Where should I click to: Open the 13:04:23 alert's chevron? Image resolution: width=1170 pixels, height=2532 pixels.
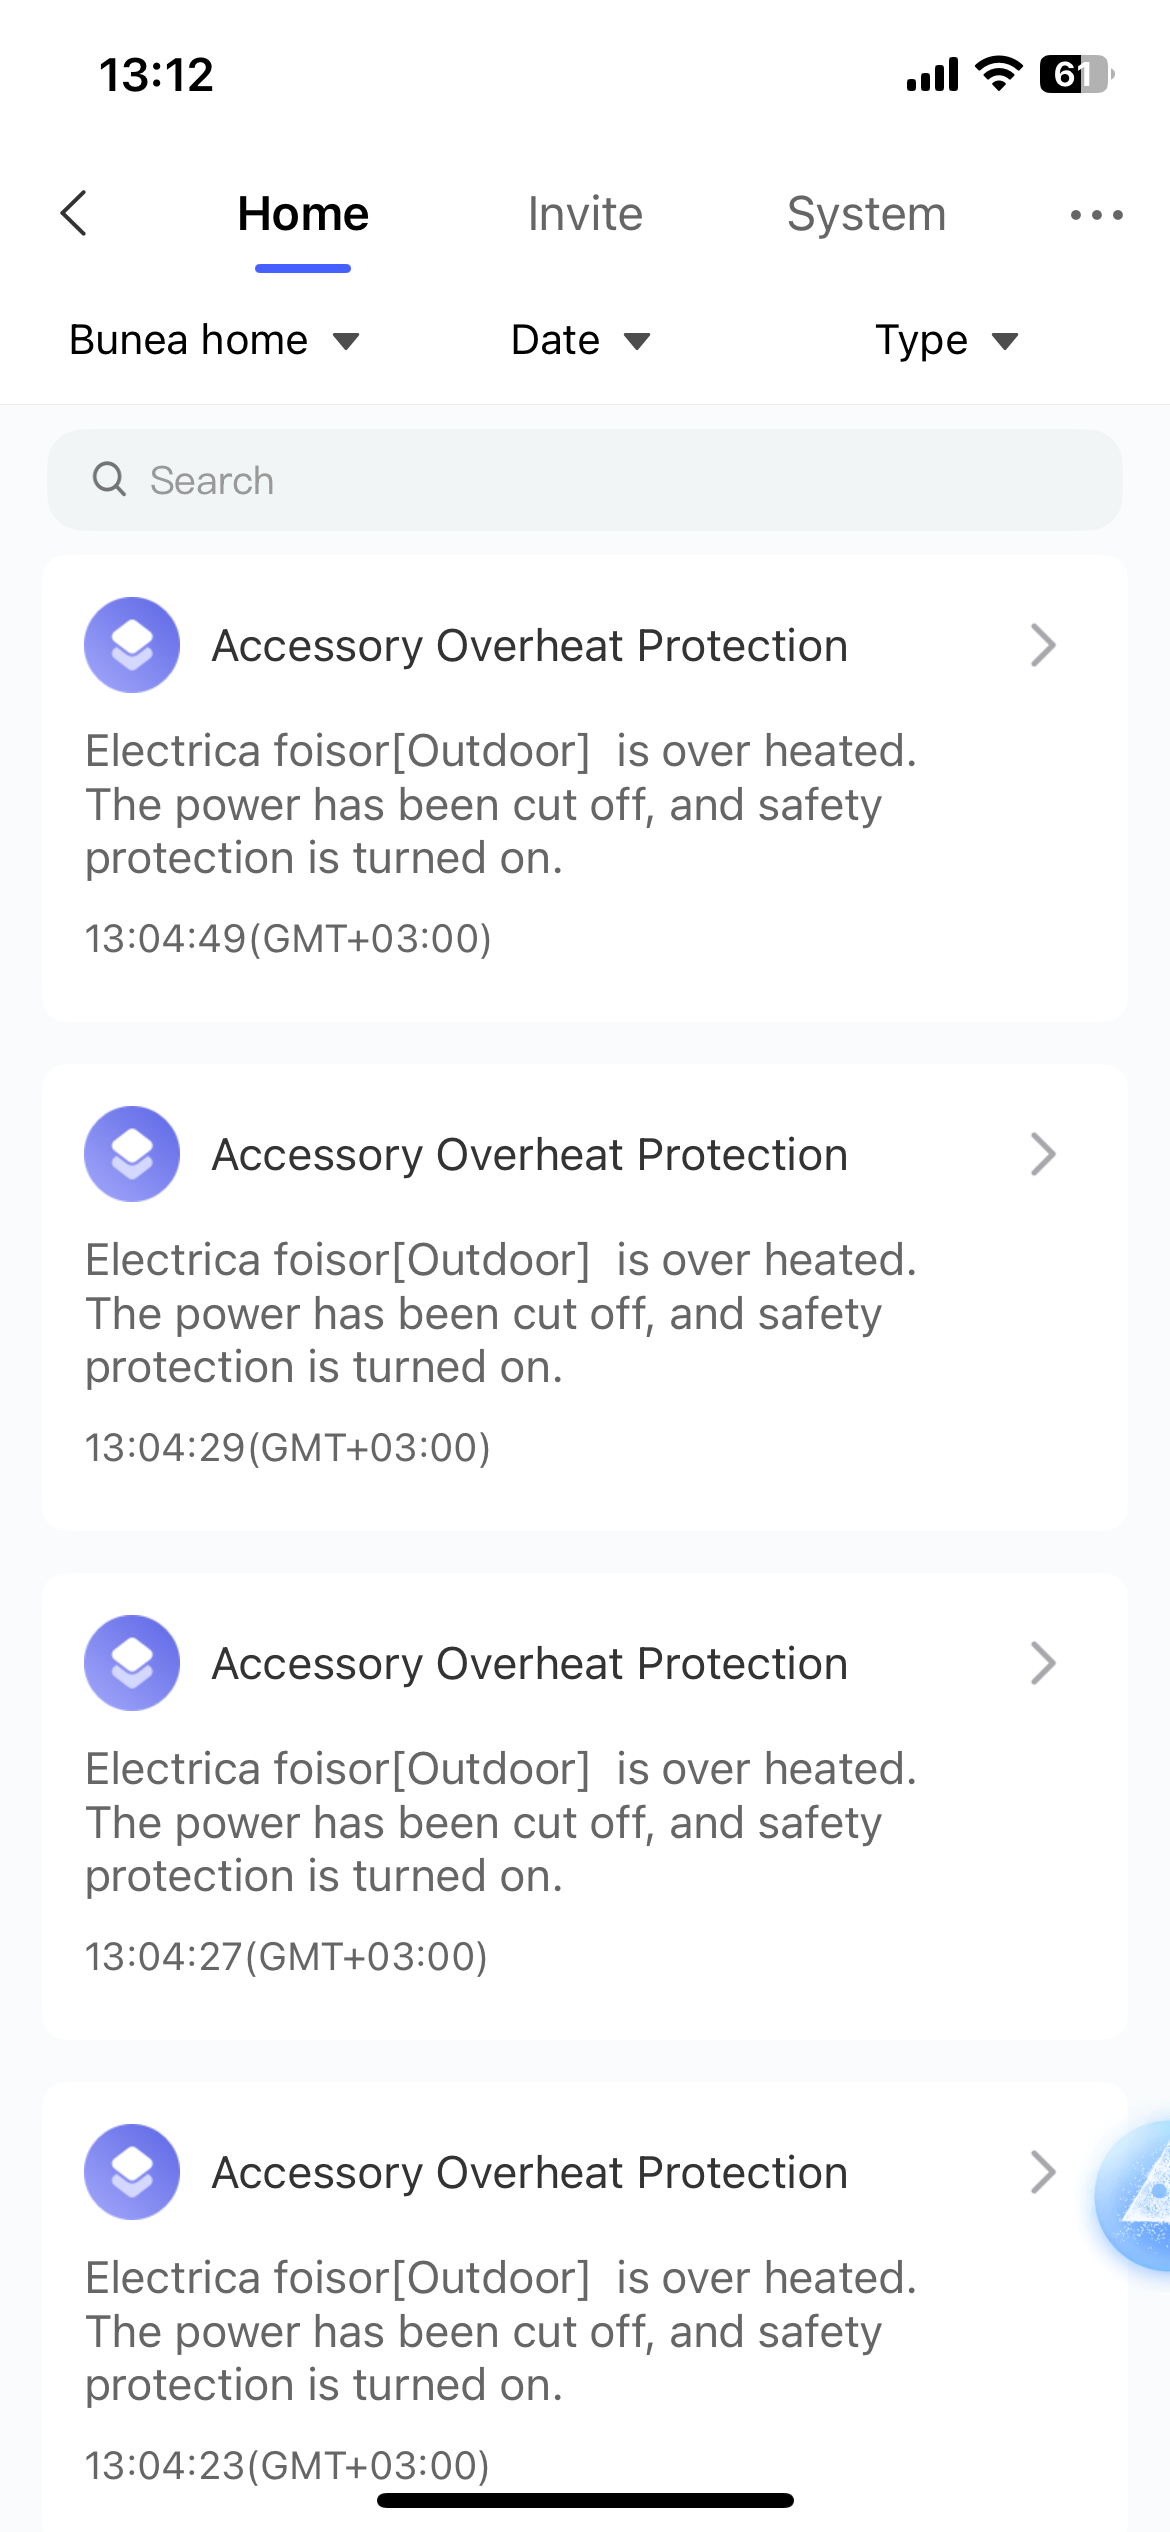1042,2172
